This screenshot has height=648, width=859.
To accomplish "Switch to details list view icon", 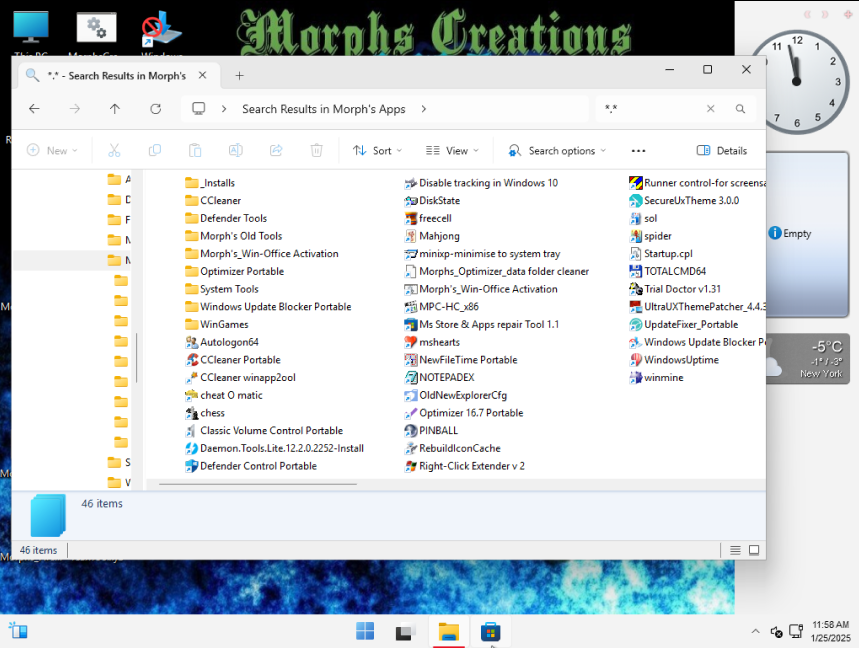I will click(735, 550).
